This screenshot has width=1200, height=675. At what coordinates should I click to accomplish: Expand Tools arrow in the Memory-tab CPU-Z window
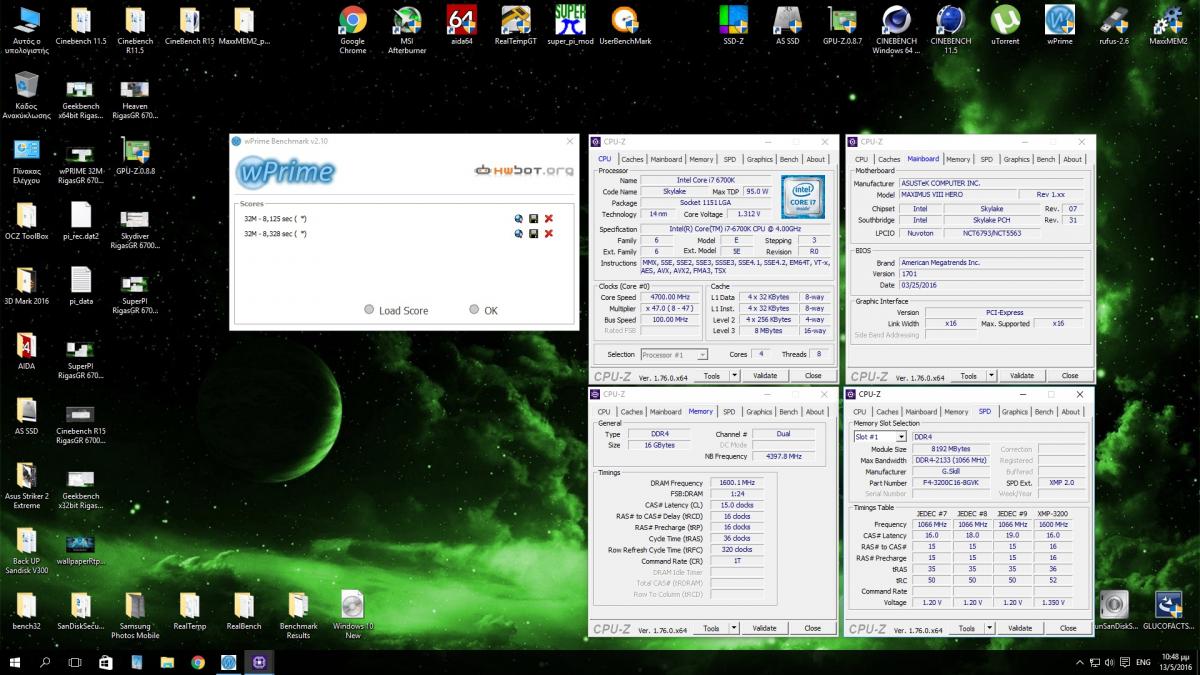(x=735, y=628)
